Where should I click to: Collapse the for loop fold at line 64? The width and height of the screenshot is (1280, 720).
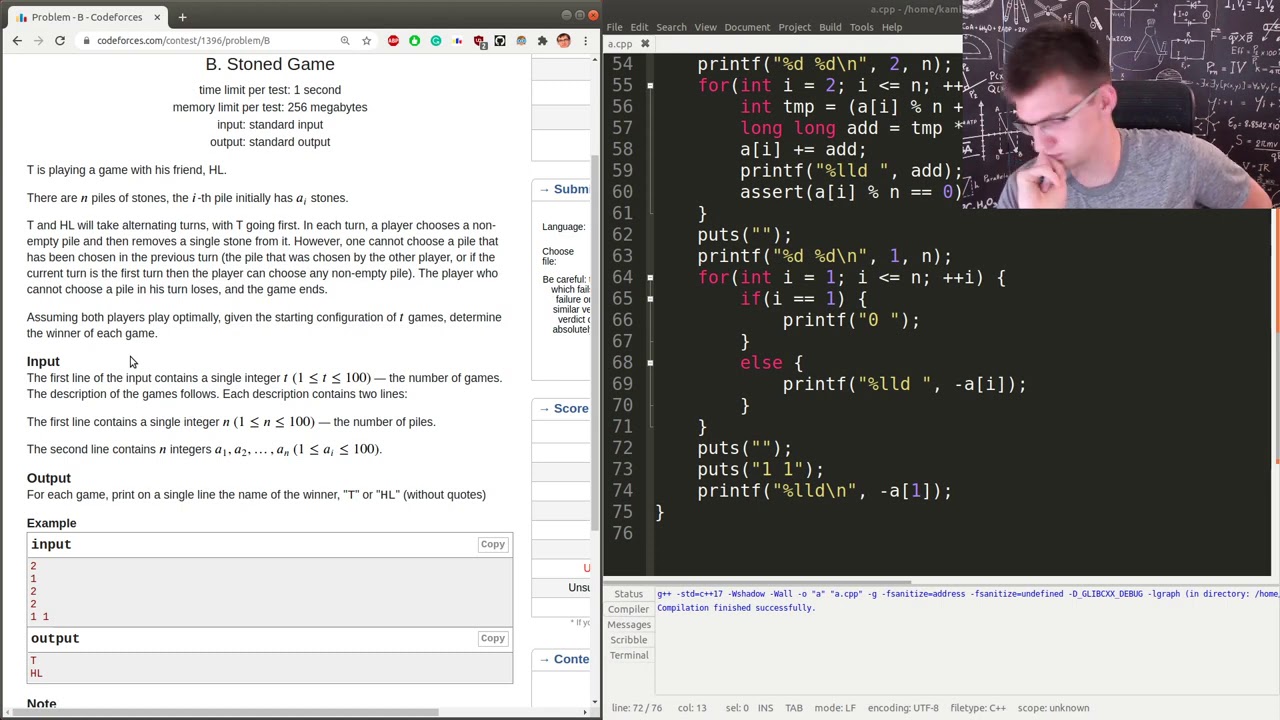point(649,277)
